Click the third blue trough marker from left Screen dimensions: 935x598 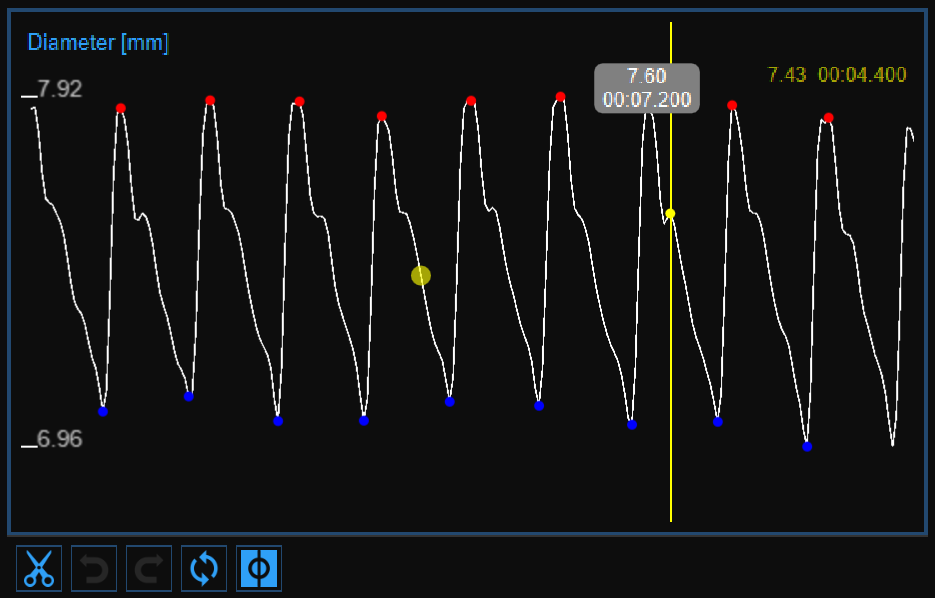[x=278, y=421]
